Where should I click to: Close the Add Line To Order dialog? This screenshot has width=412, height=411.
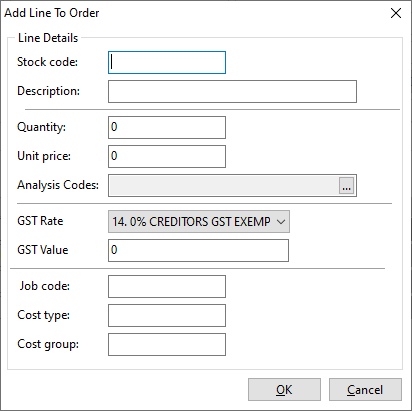[396, 13]
